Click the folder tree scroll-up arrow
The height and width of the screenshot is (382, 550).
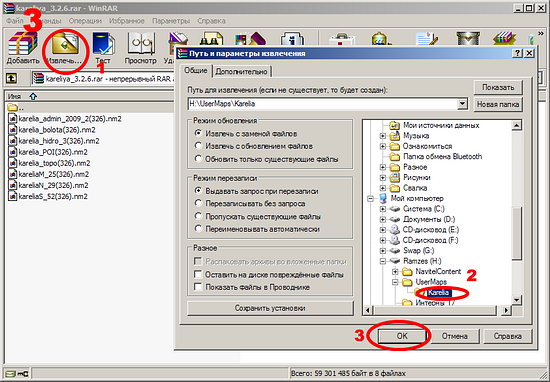pyautogui.click(x=516, y=125)
